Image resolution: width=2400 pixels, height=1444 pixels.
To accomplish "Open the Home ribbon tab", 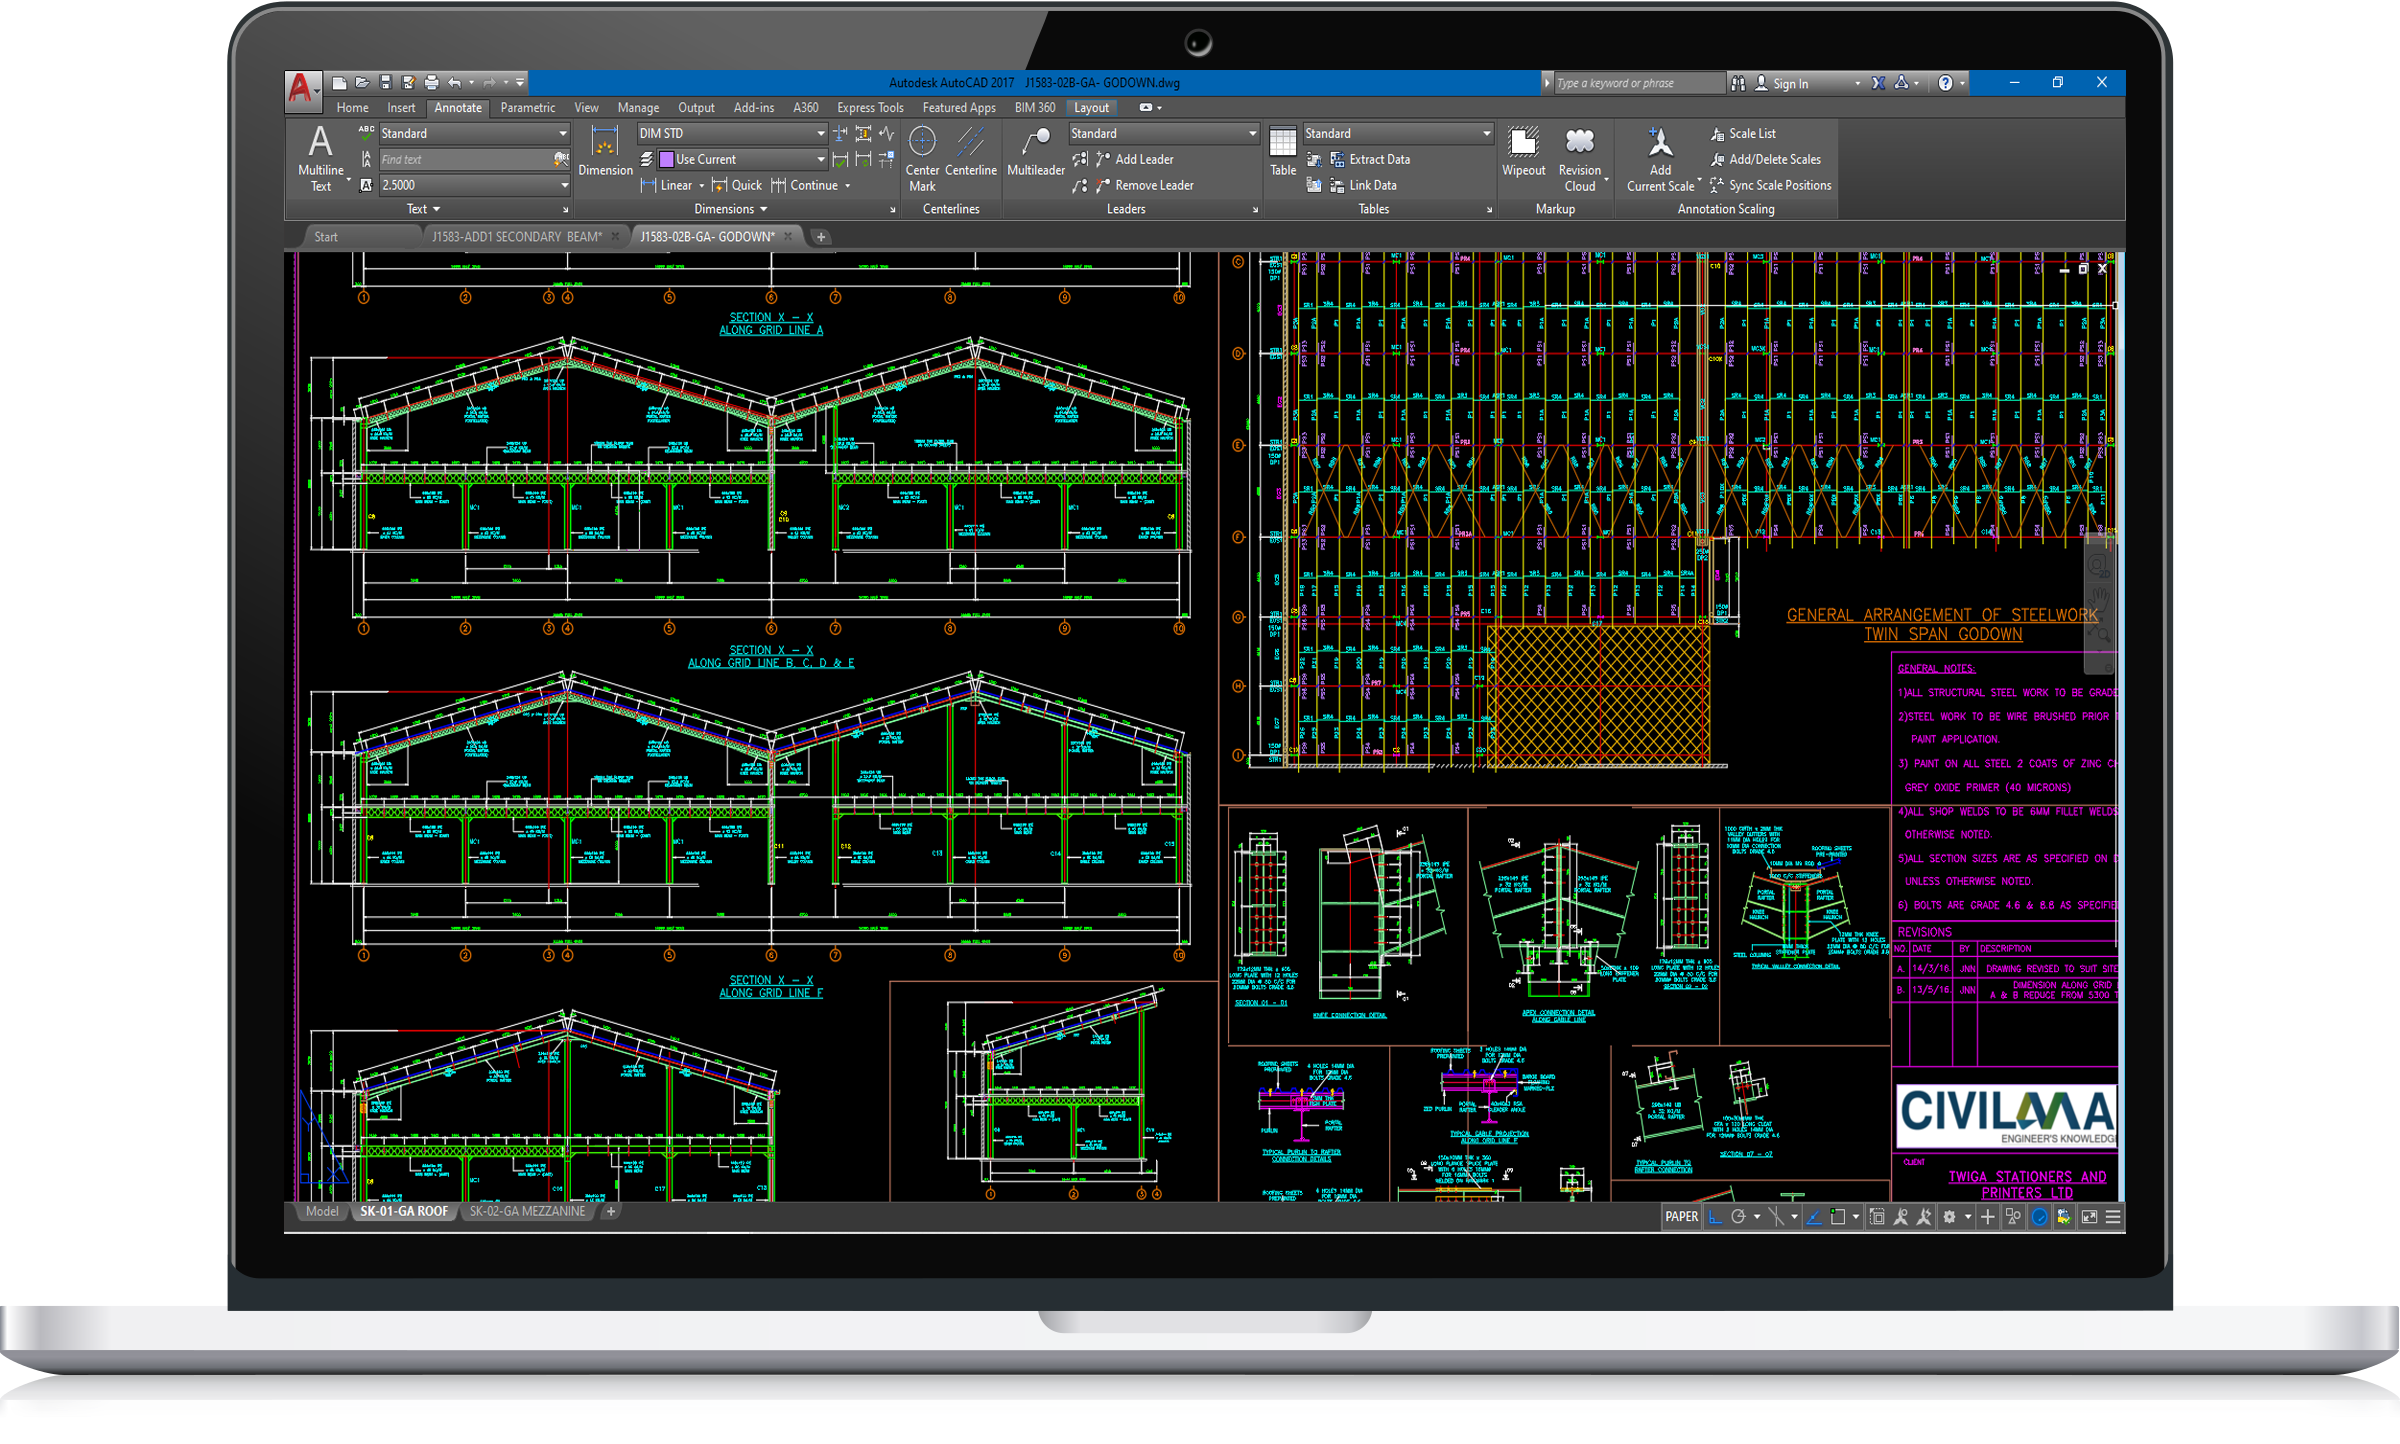I will 352,107.
